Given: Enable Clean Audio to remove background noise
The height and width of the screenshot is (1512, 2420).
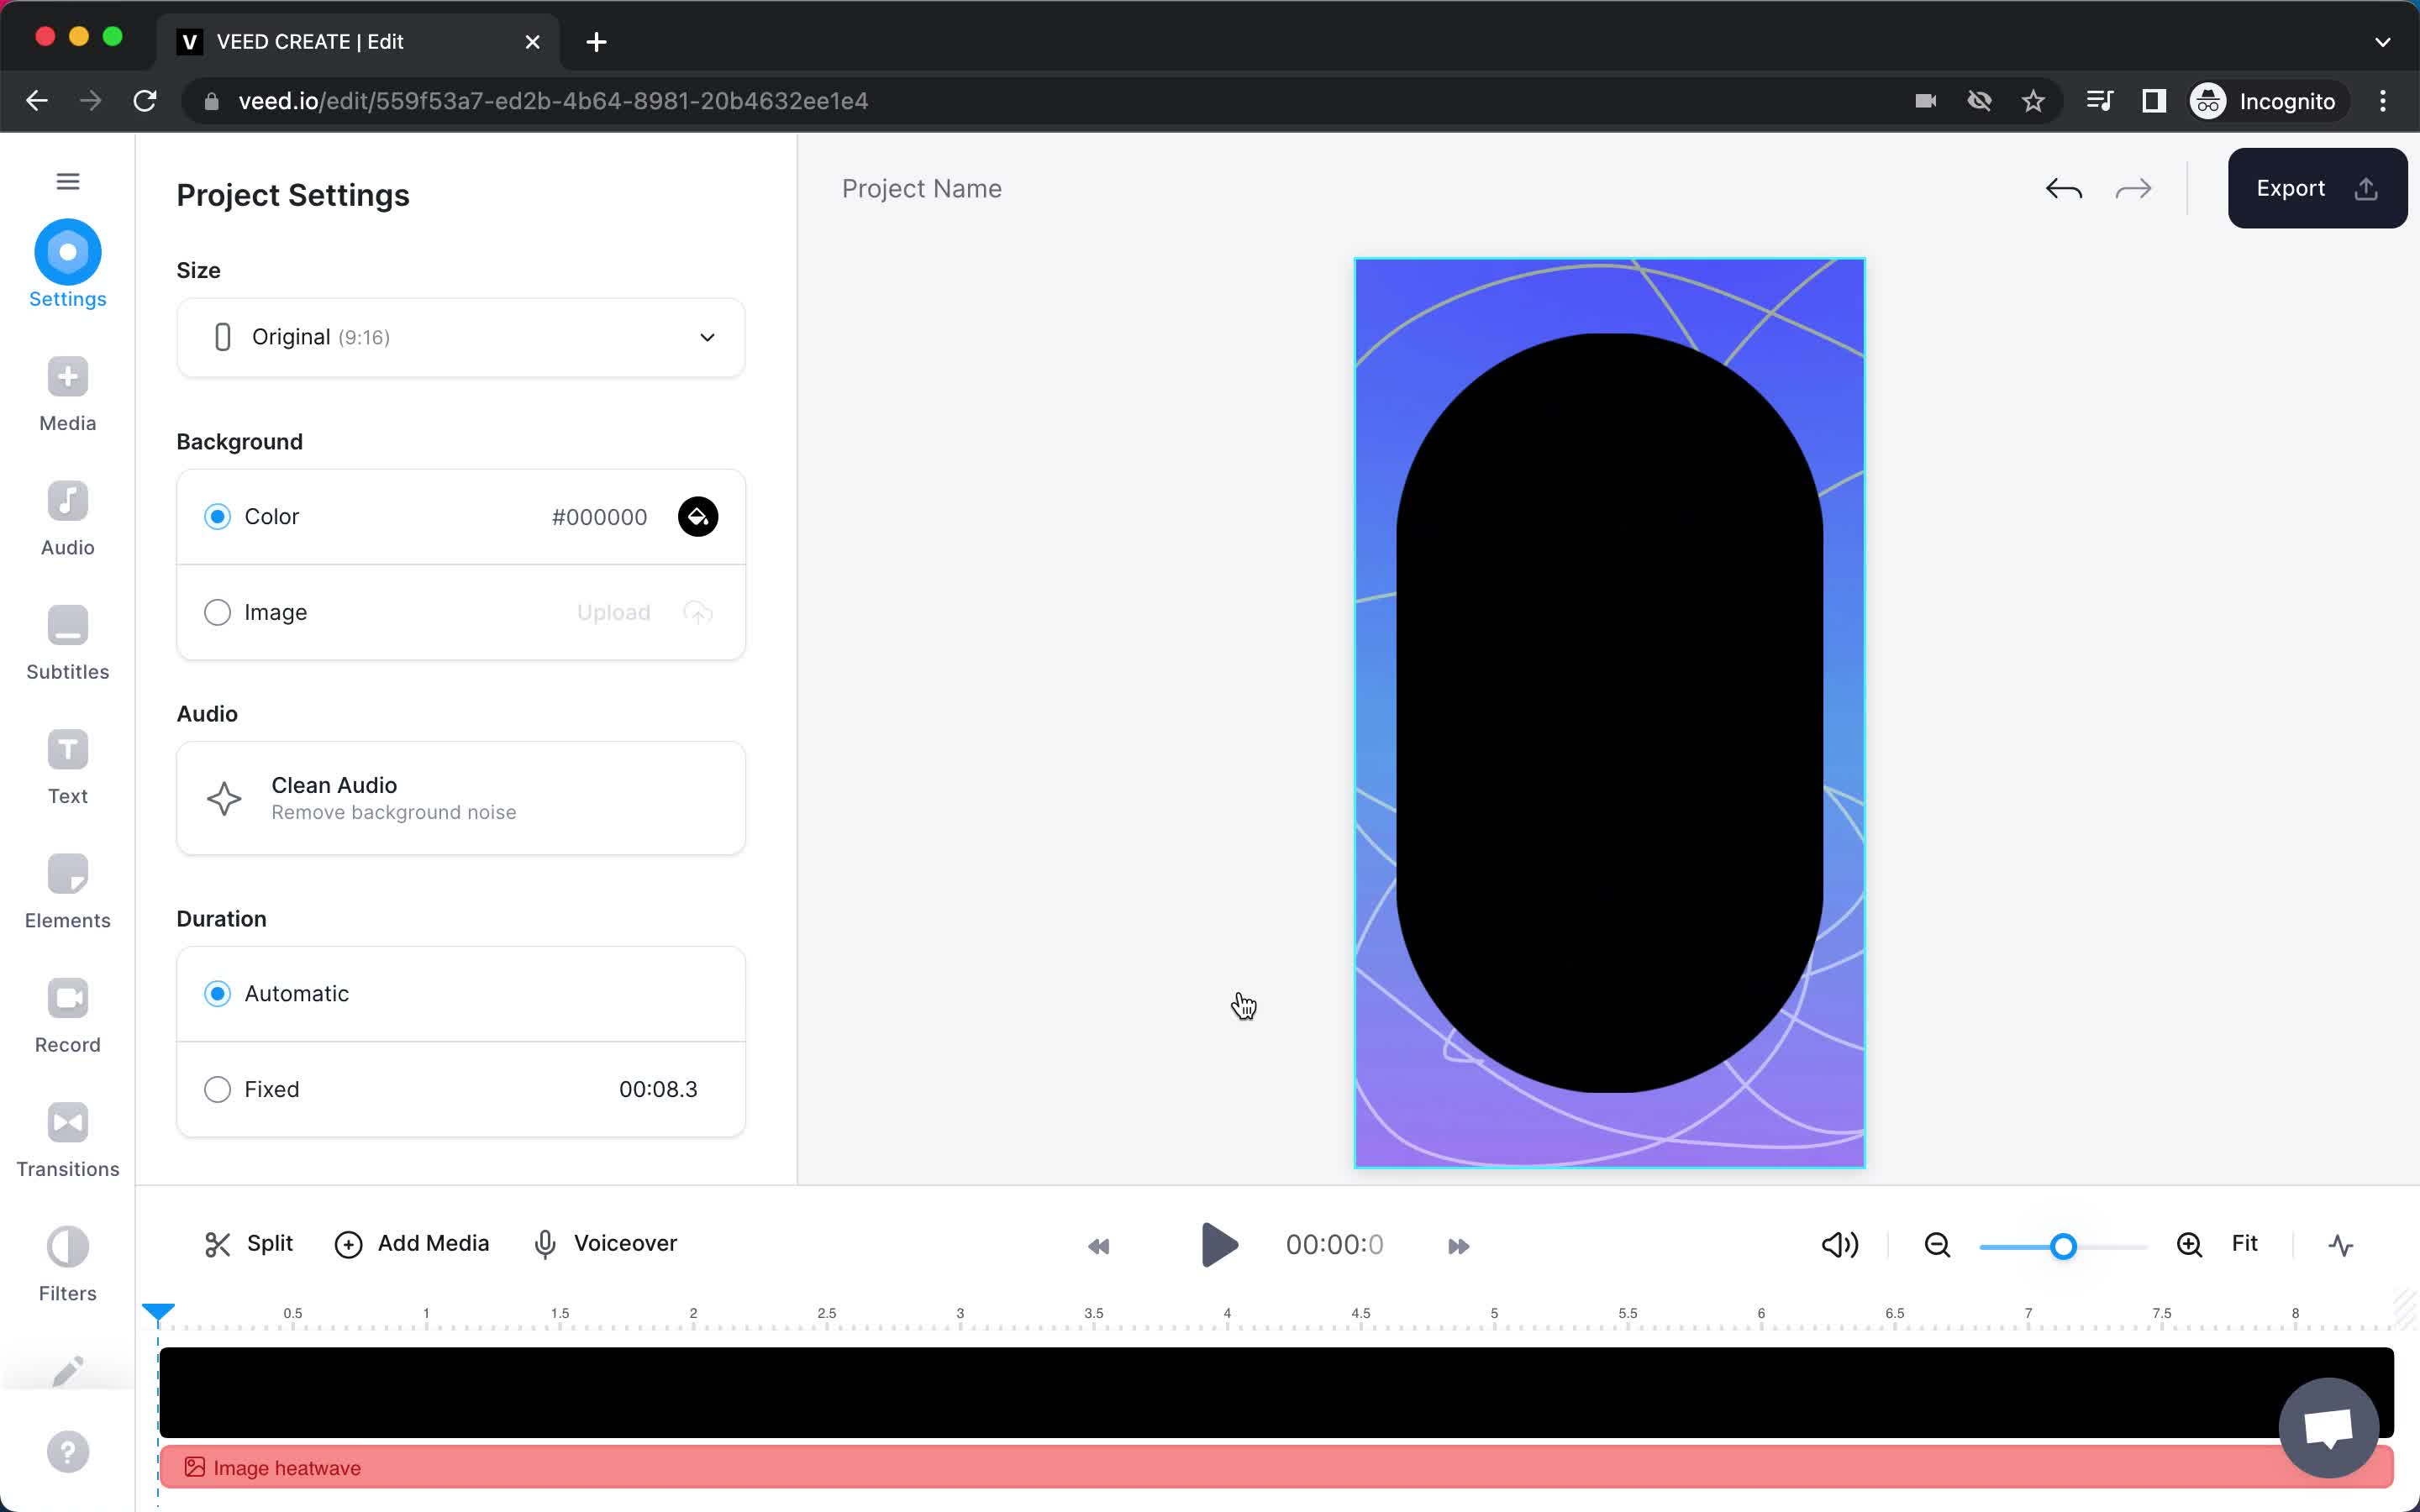Looking at the screenshot, I should click(x=460, y=798).
